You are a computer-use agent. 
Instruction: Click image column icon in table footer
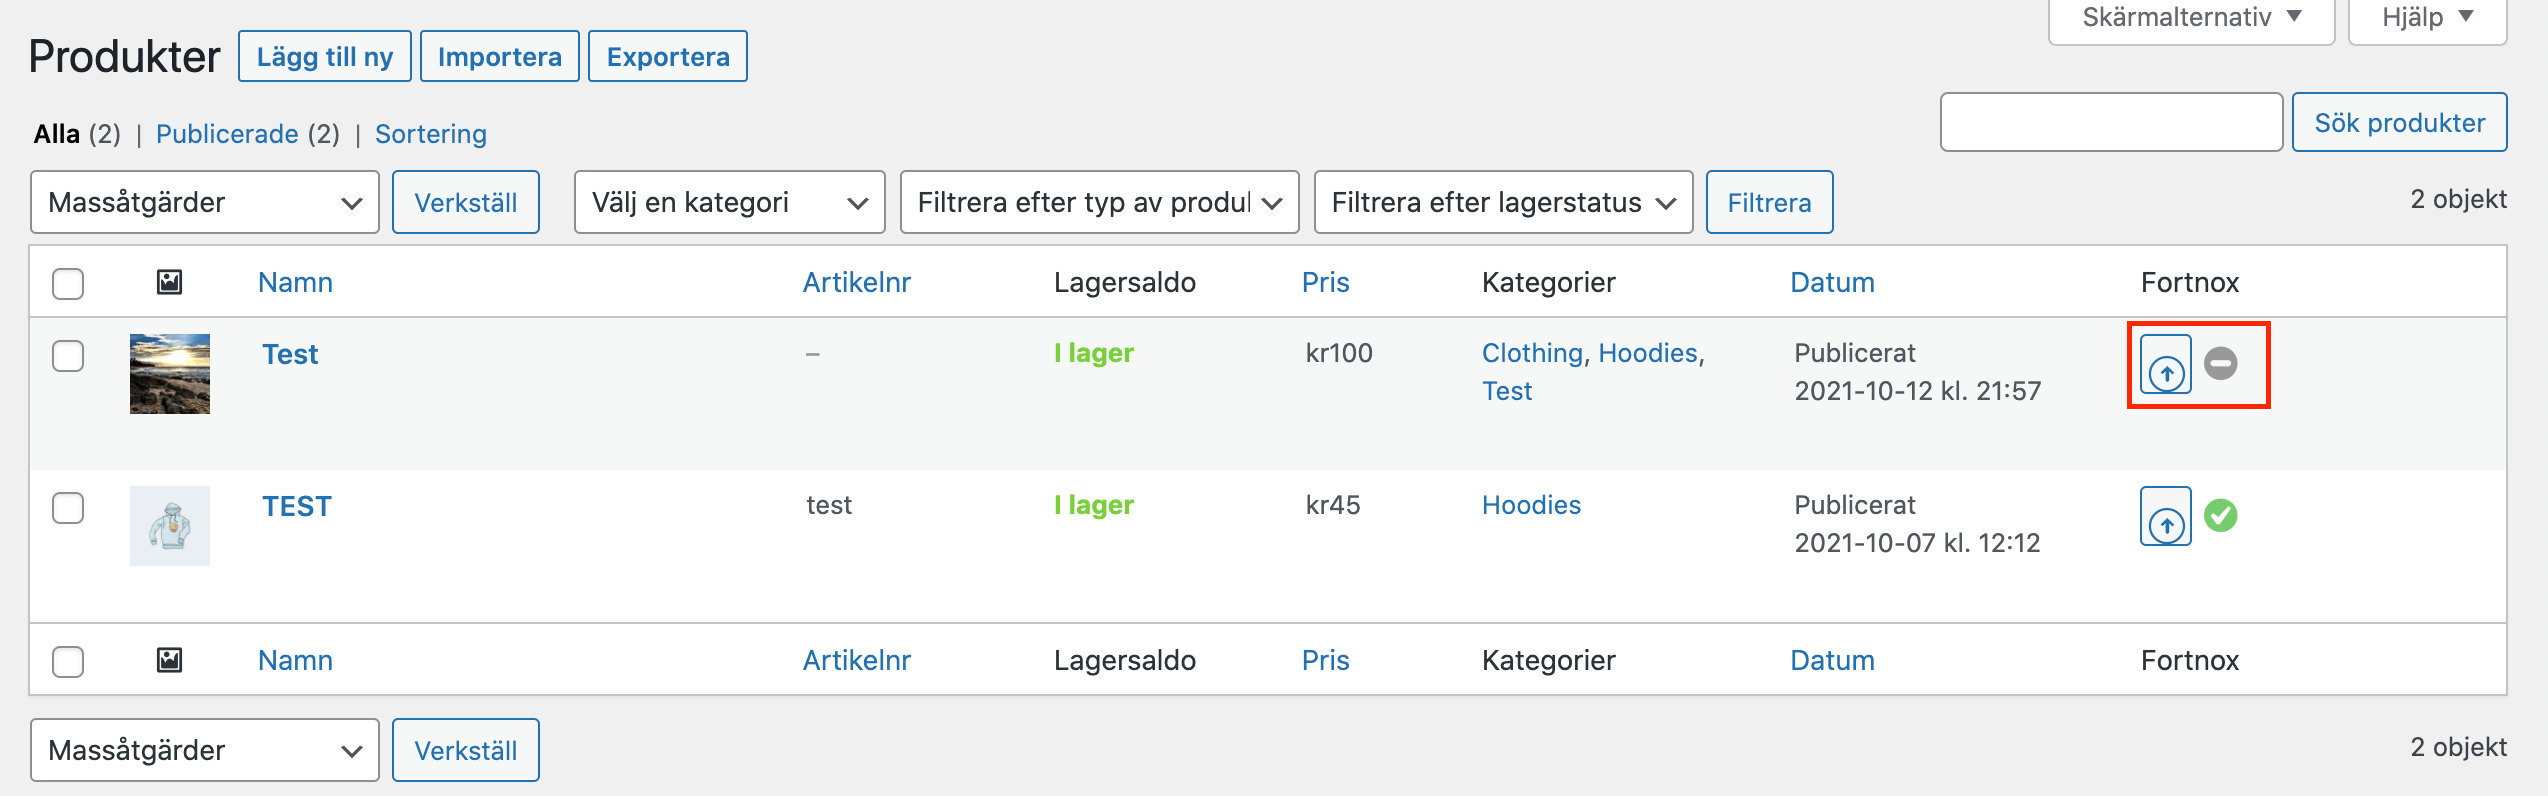click(x=169, y=660)
